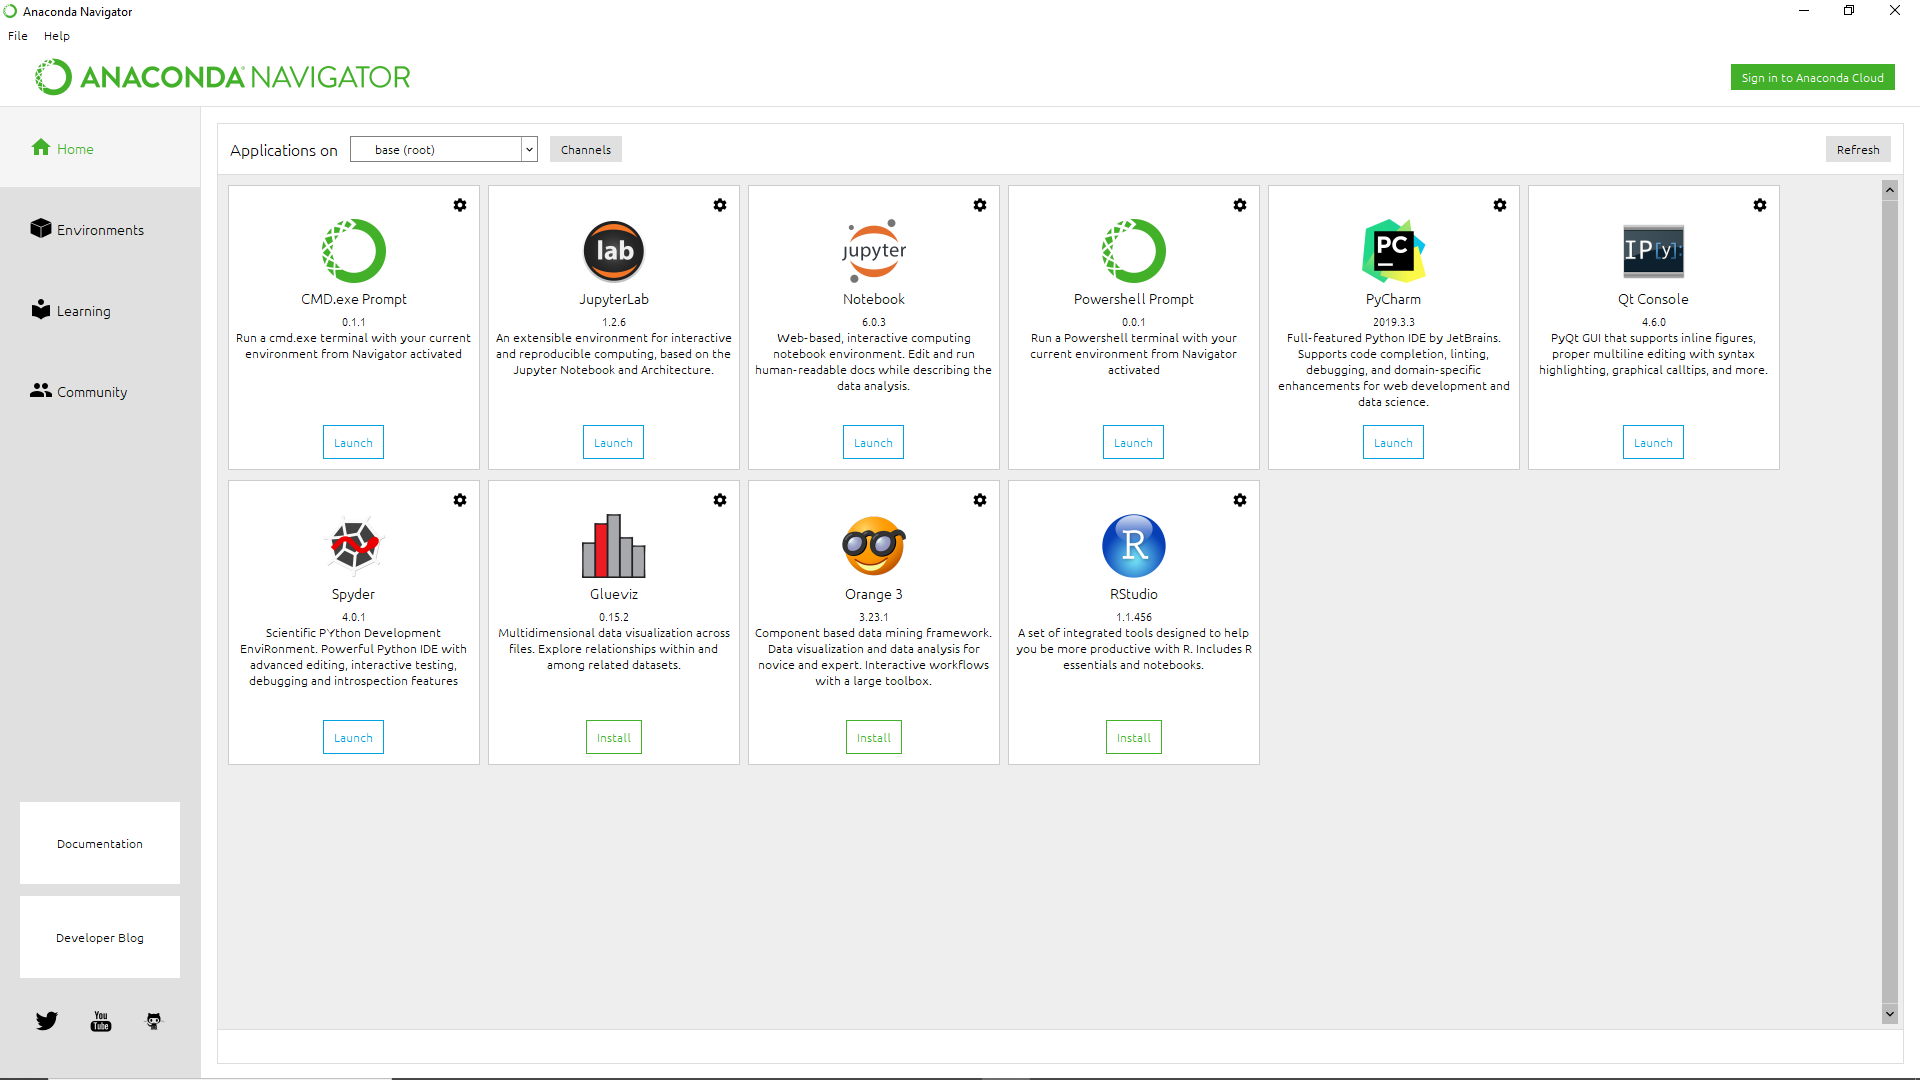Click the settings gear for JupyterLab
This screenshot has width=1920, height=1080.
coord(720,204)
